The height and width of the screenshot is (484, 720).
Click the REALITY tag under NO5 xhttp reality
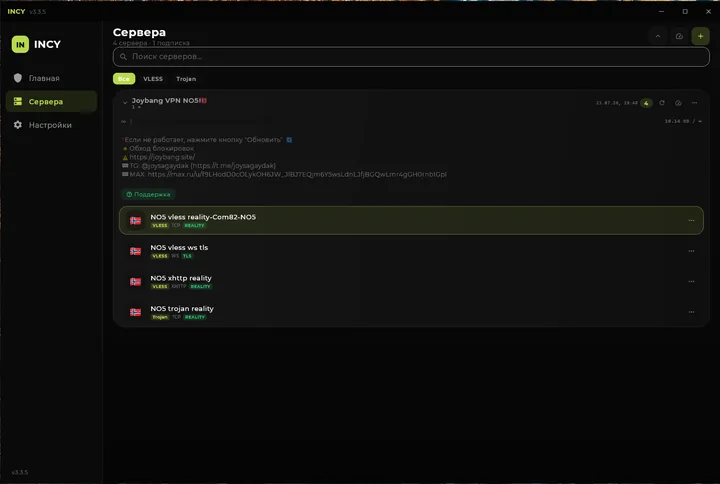(x=201, y=287)
